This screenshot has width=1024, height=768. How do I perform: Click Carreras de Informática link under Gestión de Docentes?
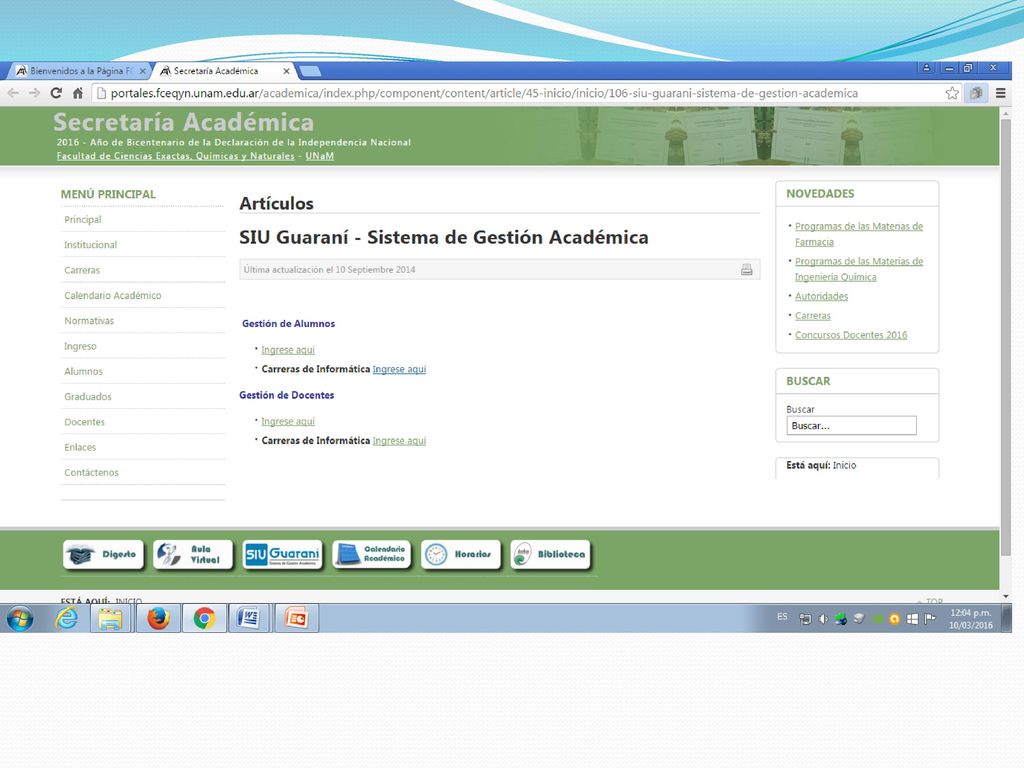coord(399,441)
